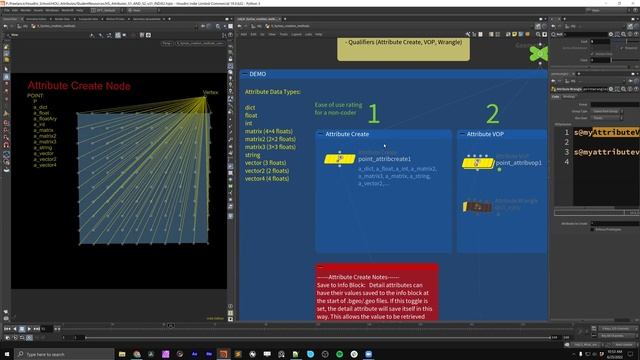Open File Explorer from the taskbar
The height and width of the screenshot is (360, 640).
point(122,354)
